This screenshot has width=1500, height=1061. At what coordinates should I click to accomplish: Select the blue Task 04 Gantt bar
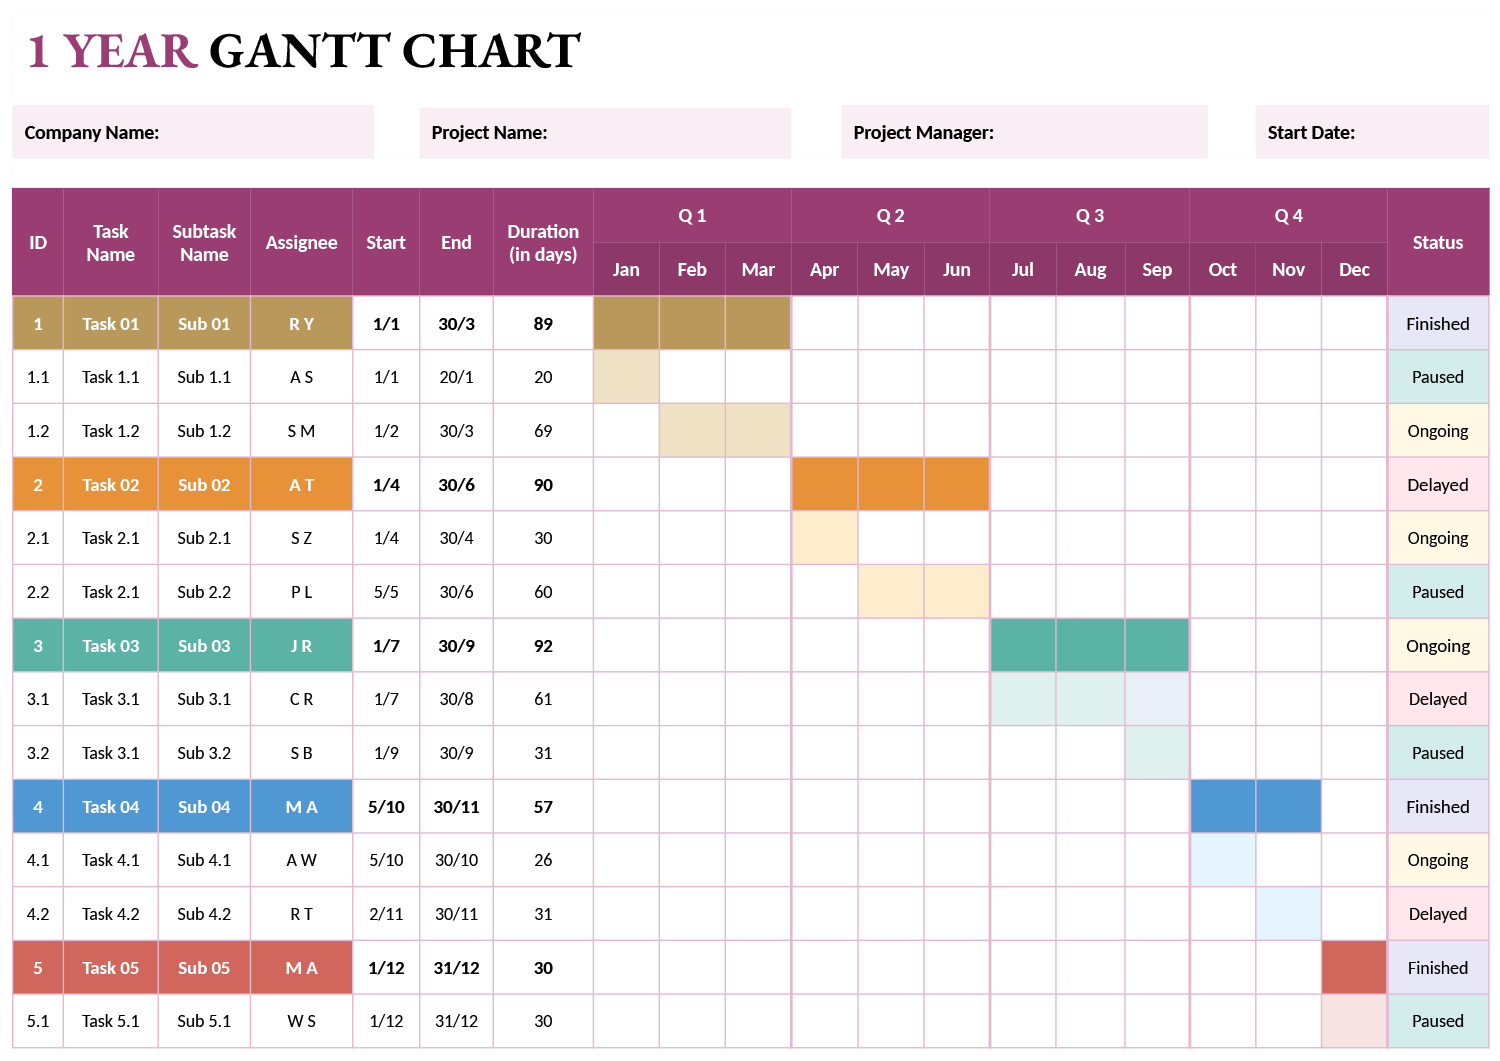tap(1255, 807)
